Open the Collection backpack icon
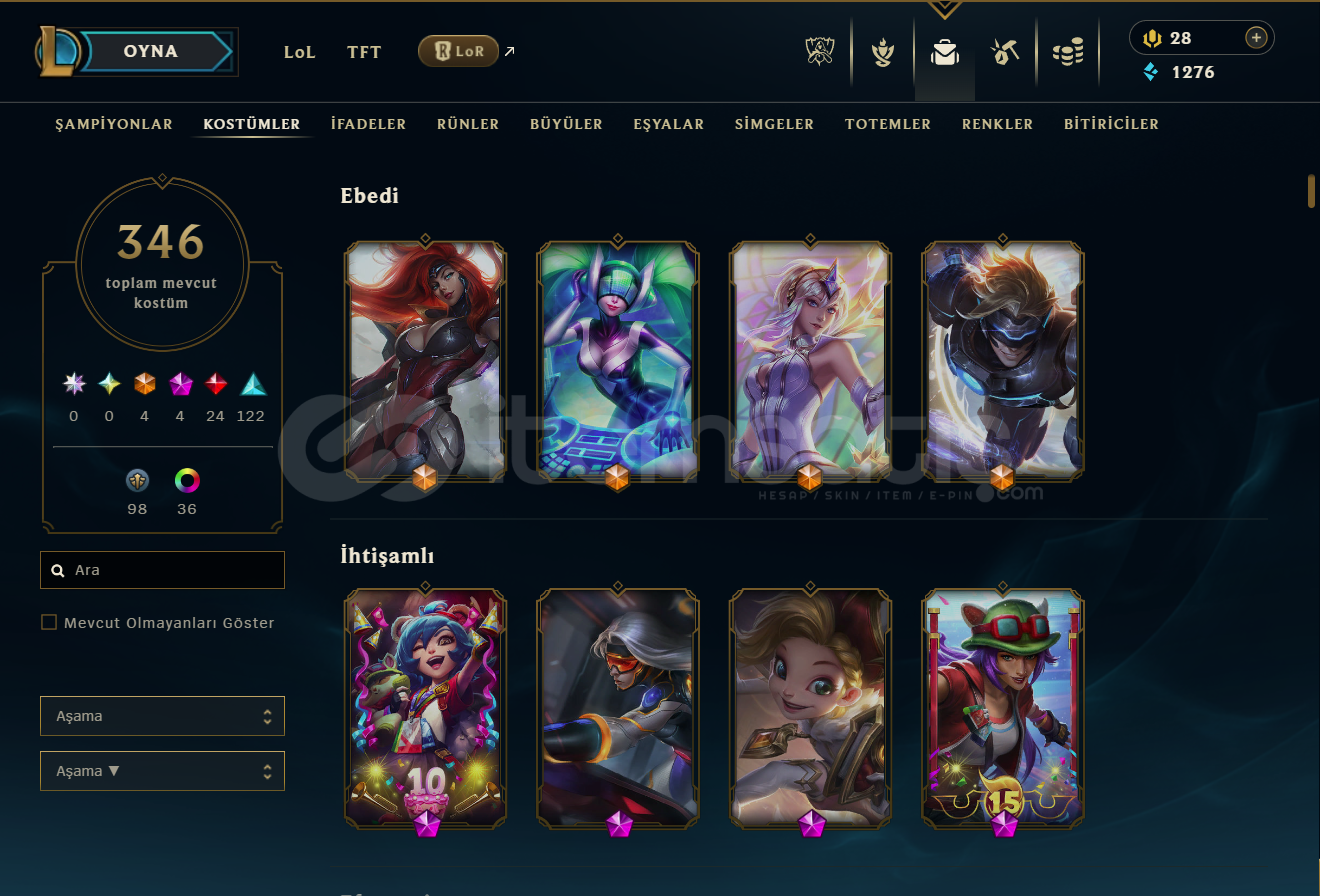The width and height of the screenshot is (1320, 896). tap(945, 52)
